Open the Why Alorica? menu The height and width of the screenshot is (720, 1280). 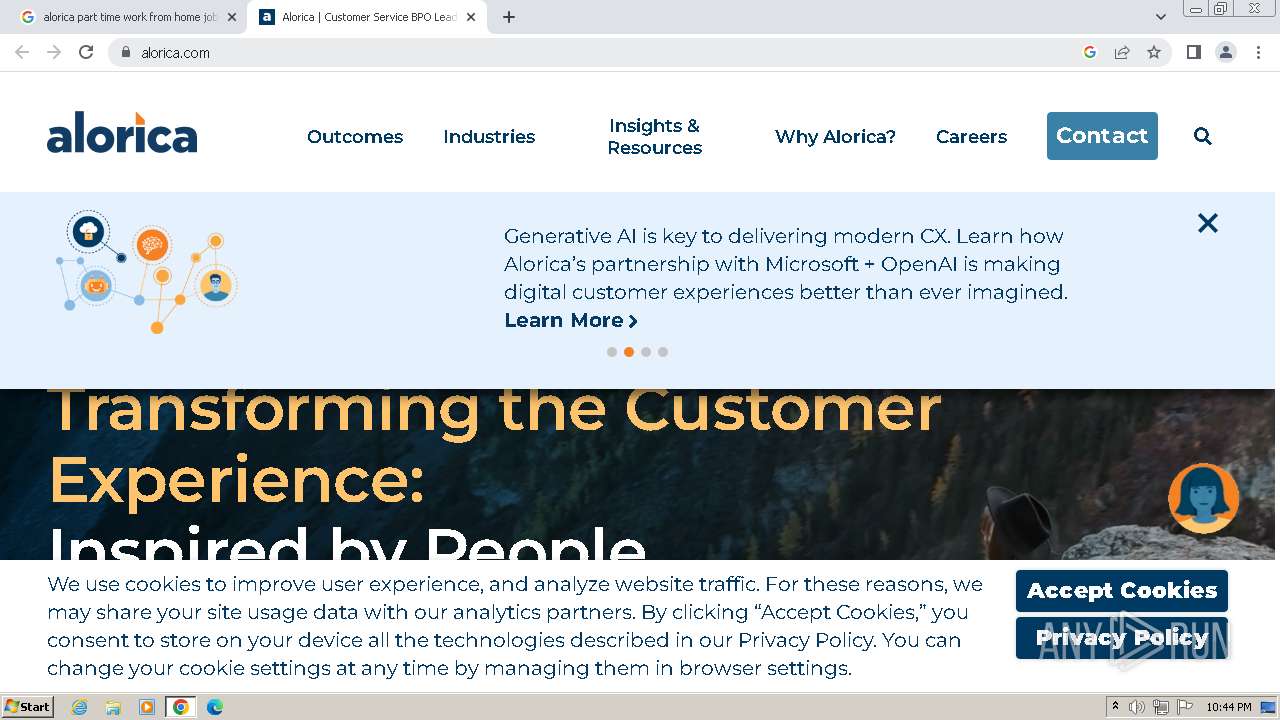point(835,137)
